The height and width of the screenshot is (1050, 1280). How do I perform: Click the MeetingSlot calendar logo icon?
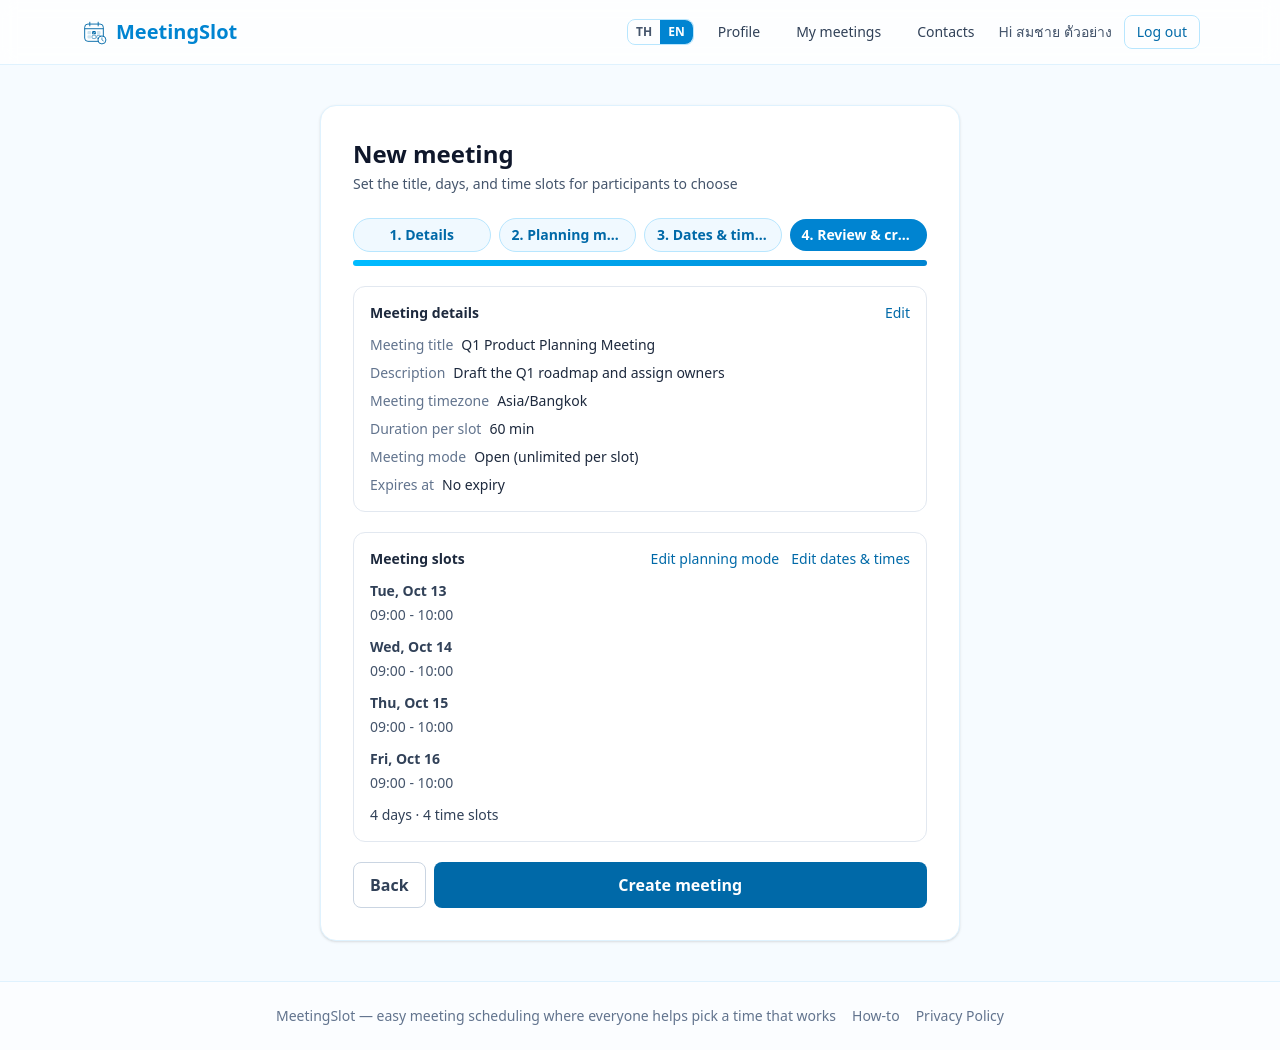tap(95, 32)
